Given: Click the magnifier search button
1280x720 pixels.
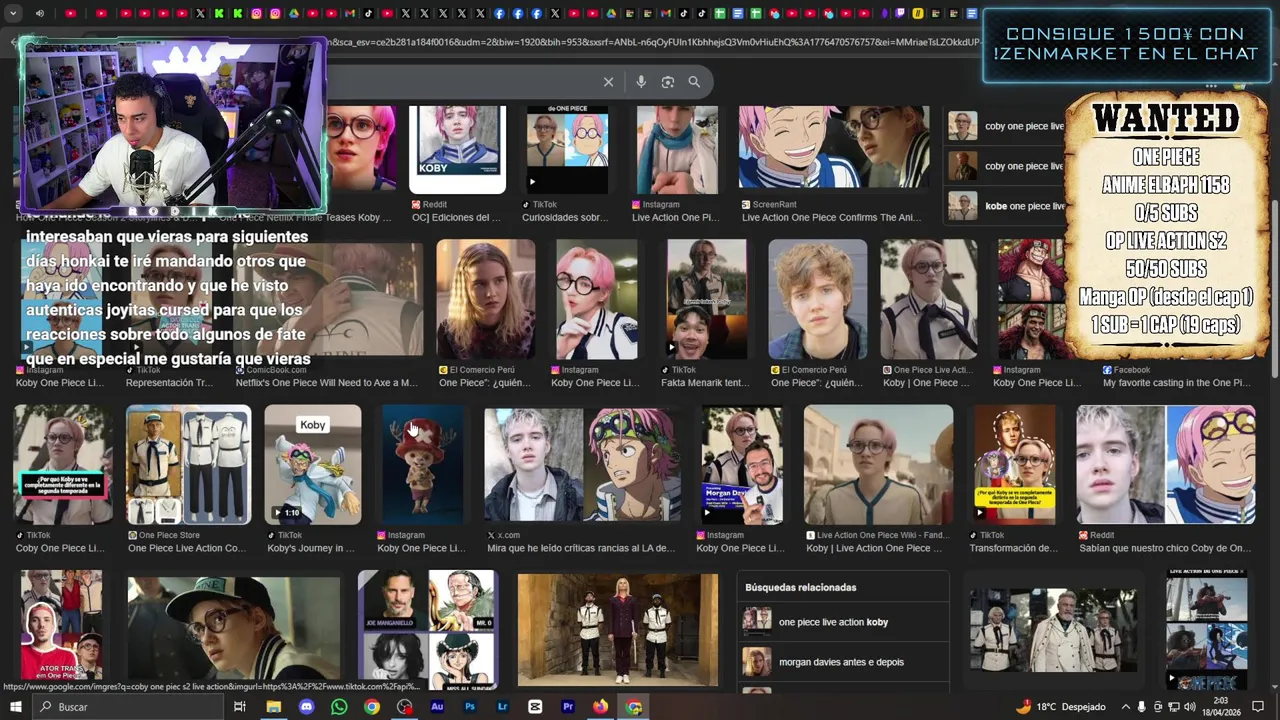Looking at the screenshot, I should (x=694, y=82).
